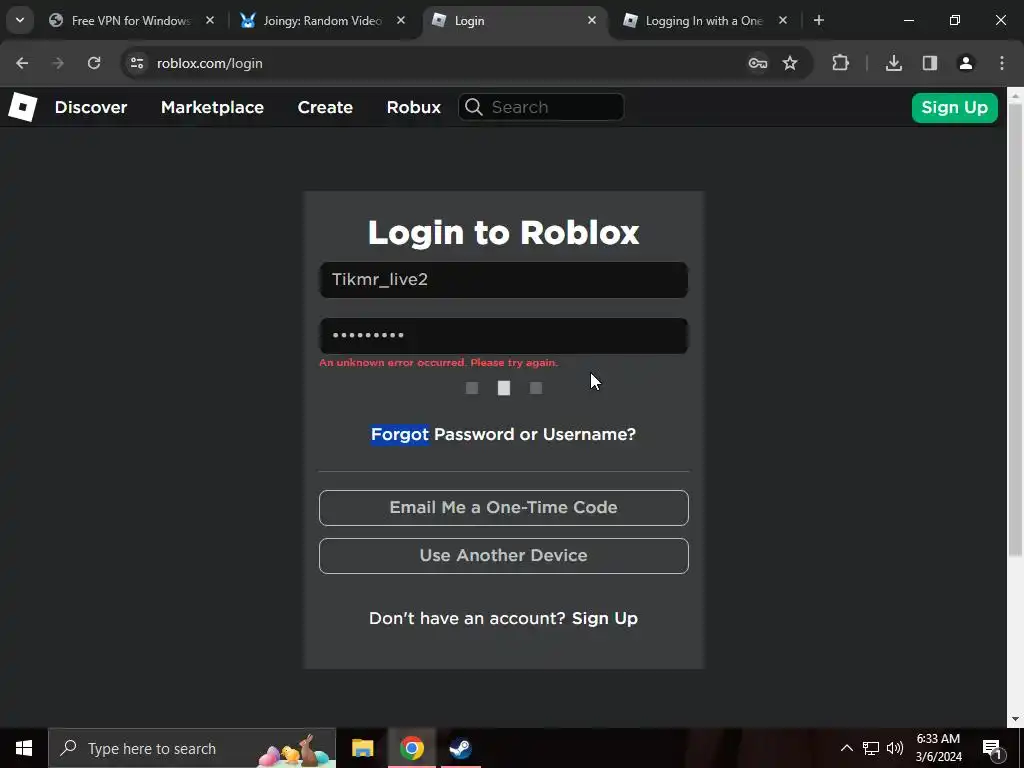Click the Windows taskbar search box
This screenshot has height=768, width=1024.
pyautogui.click(x=192, y=748)
